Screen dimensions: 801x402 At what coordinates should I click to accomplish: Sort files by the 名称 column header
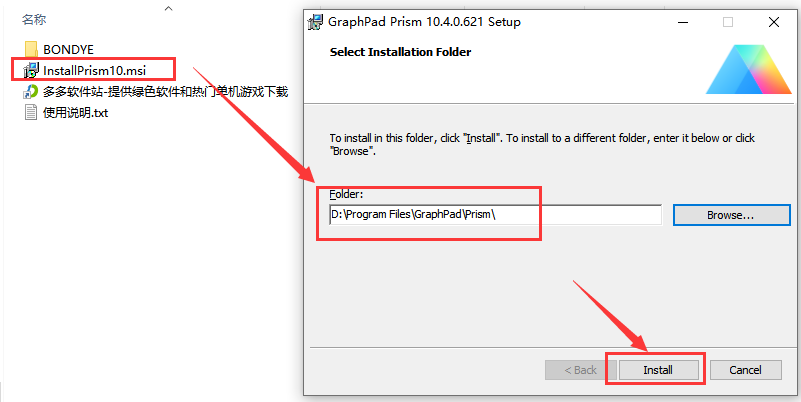pyautogui.click(x=34, y=20)
